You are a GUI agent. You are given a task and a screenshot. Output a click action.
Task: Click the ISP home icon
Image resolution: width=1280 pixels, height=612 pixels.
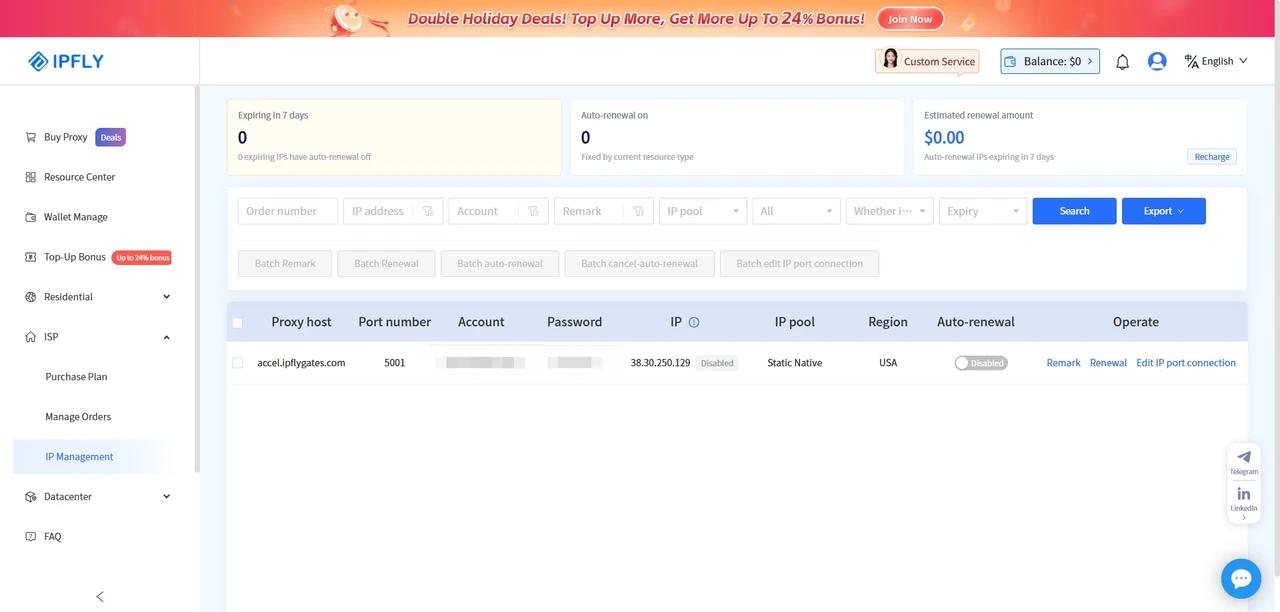point(30,337)
